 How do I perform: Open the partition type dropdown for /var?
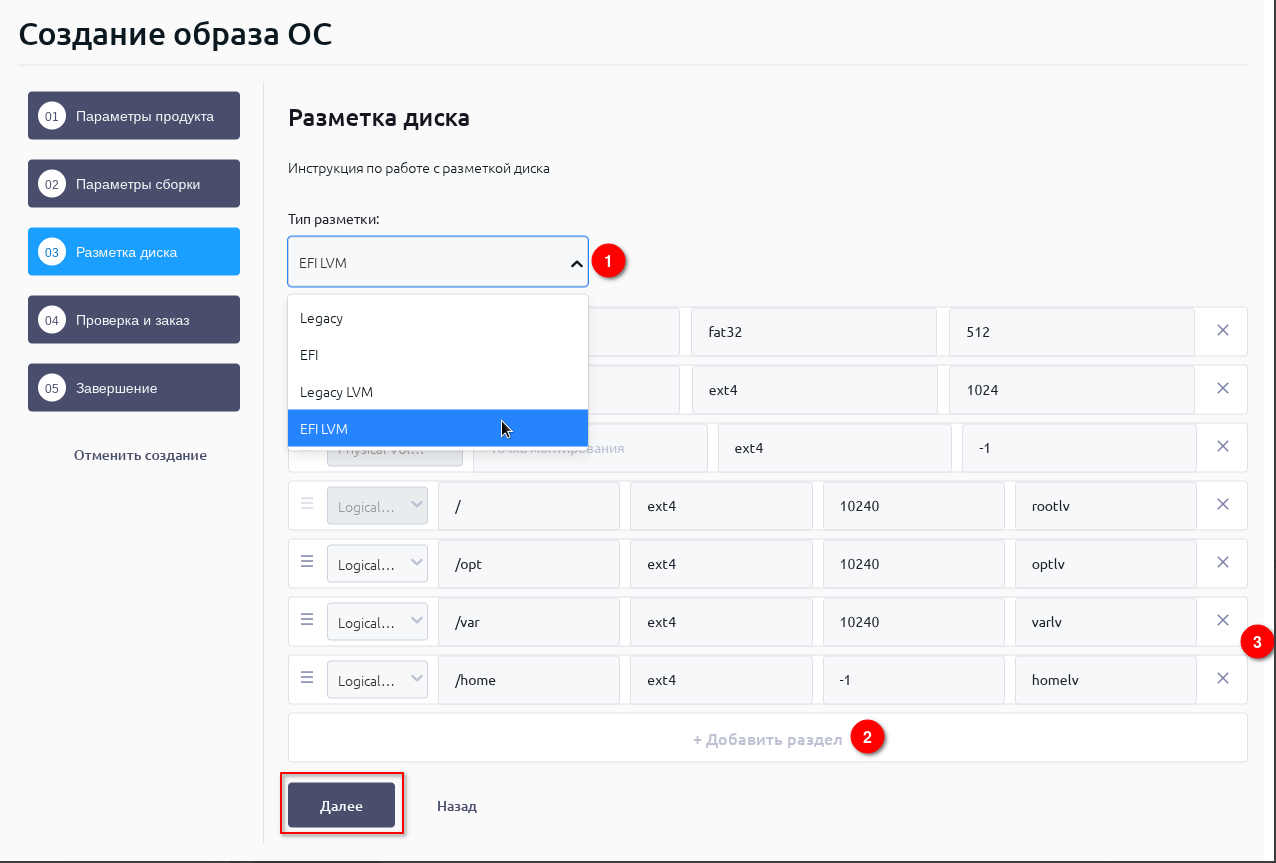pyautogui.click(x=377, y=622)
